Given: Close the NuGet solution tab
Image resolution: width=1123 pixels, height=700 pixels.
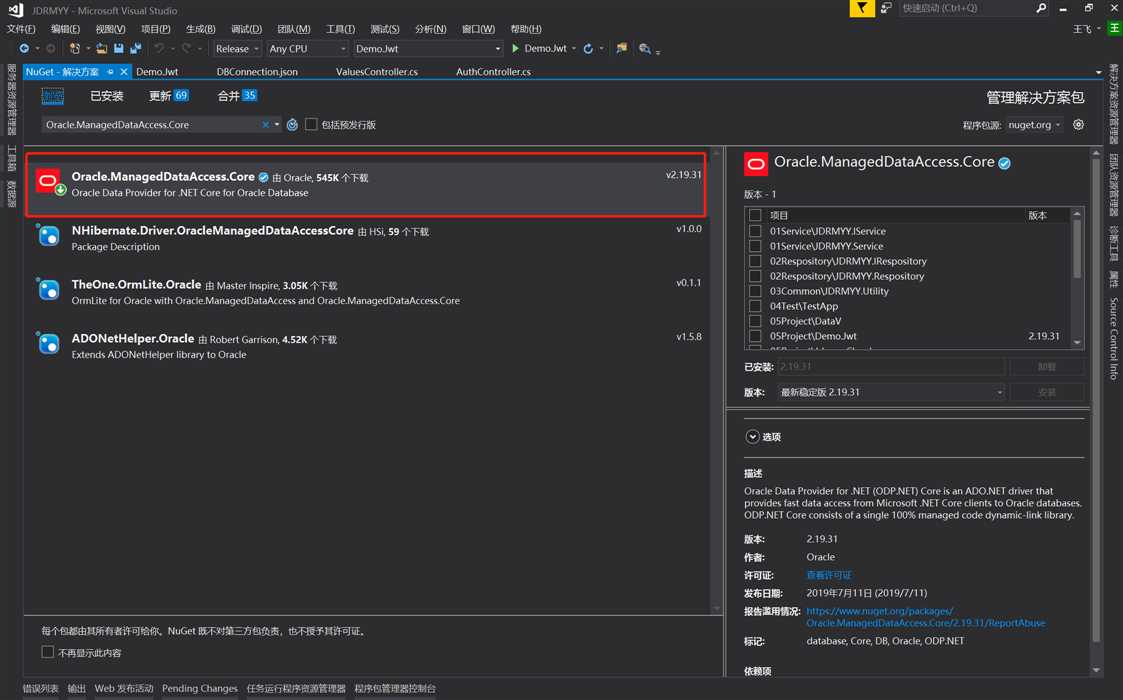Looking at the screenshot, I should click(x=124, y=72).
